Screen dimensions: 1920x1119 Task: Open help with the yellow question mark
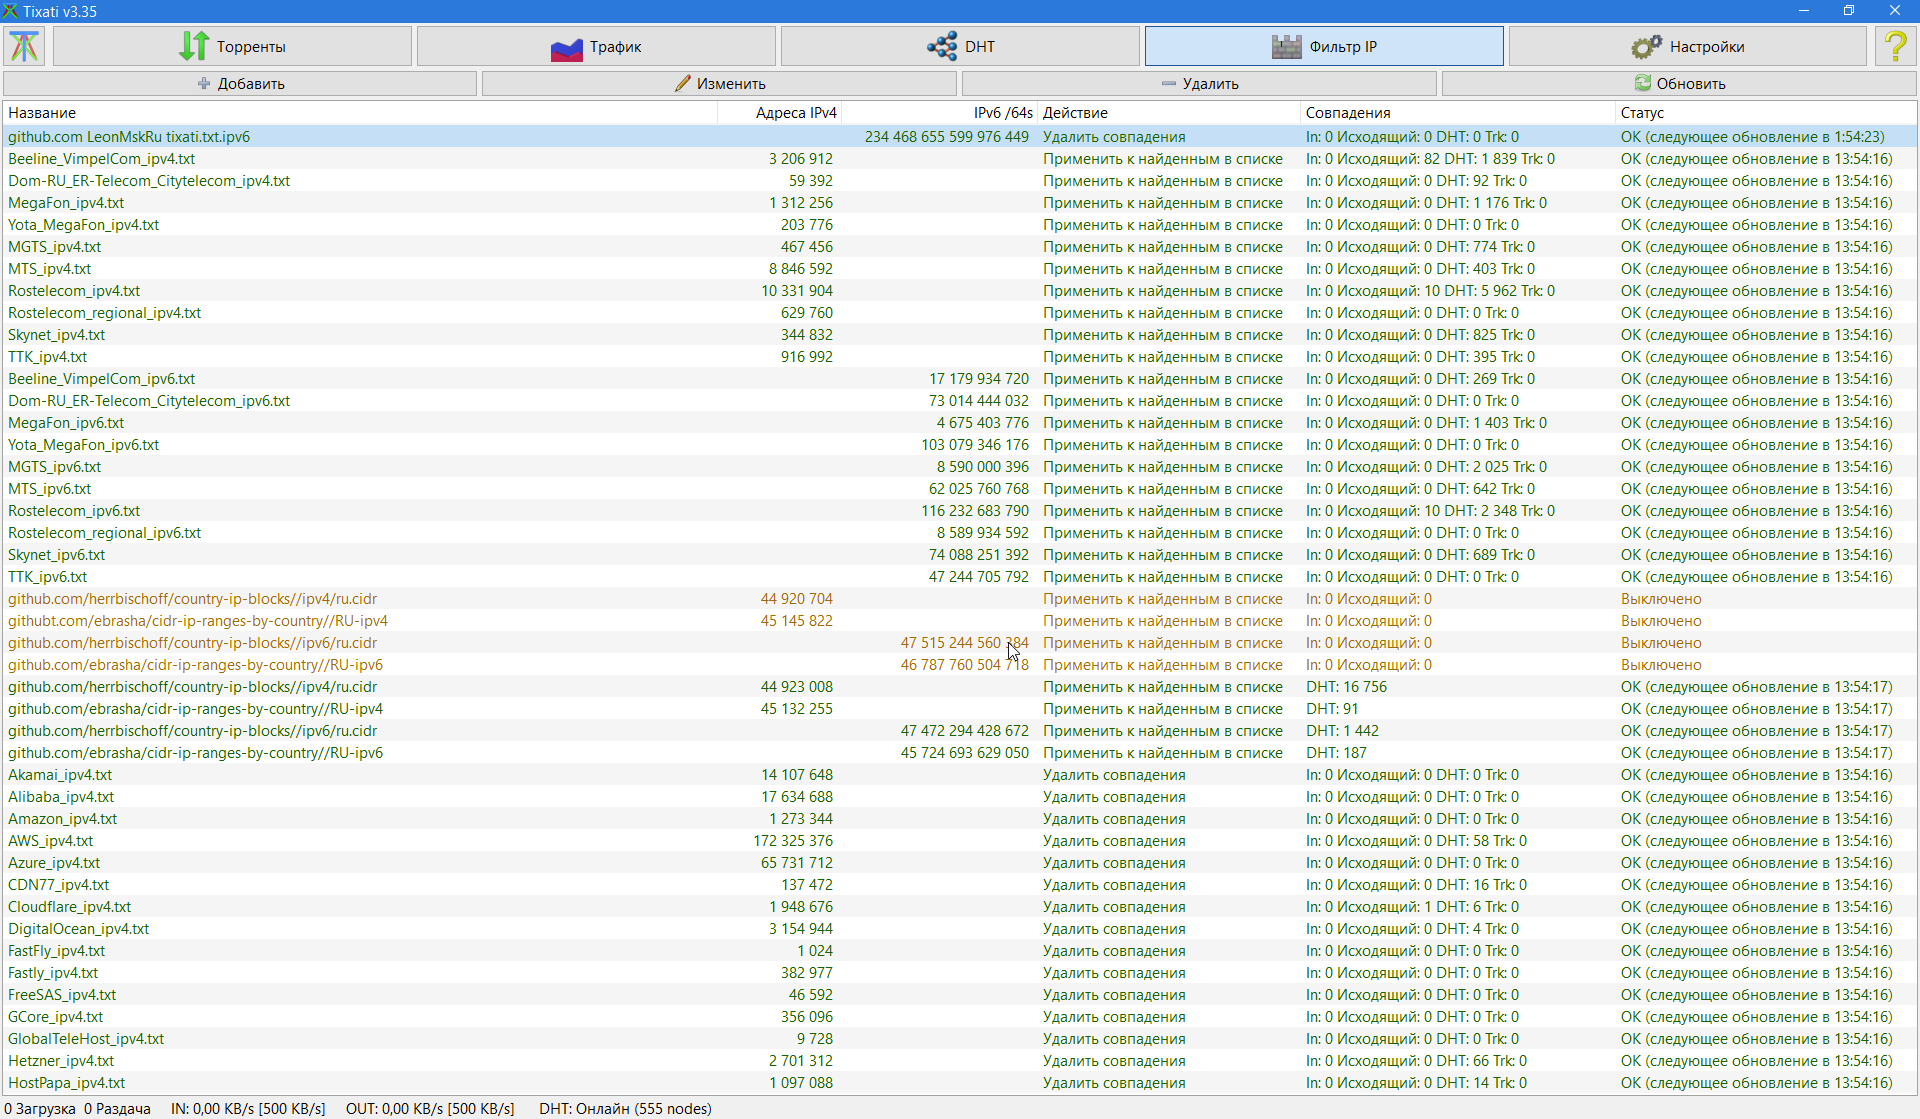point(1895,46)
